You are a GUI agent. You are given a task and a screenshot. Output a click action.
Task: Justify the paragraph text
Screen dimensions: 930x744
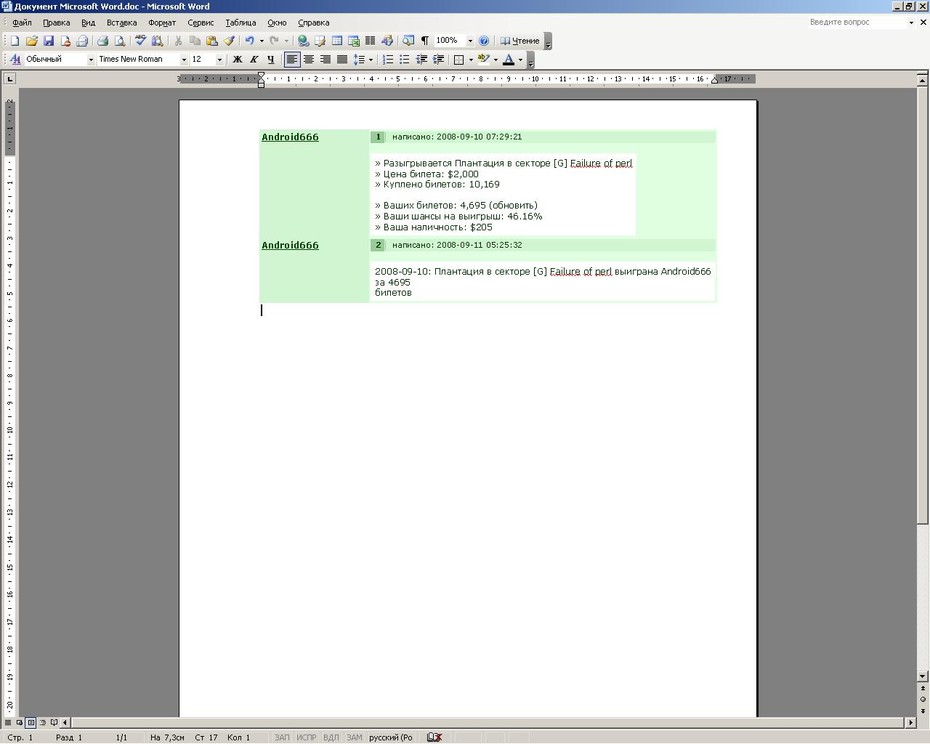tap(342, 59)
